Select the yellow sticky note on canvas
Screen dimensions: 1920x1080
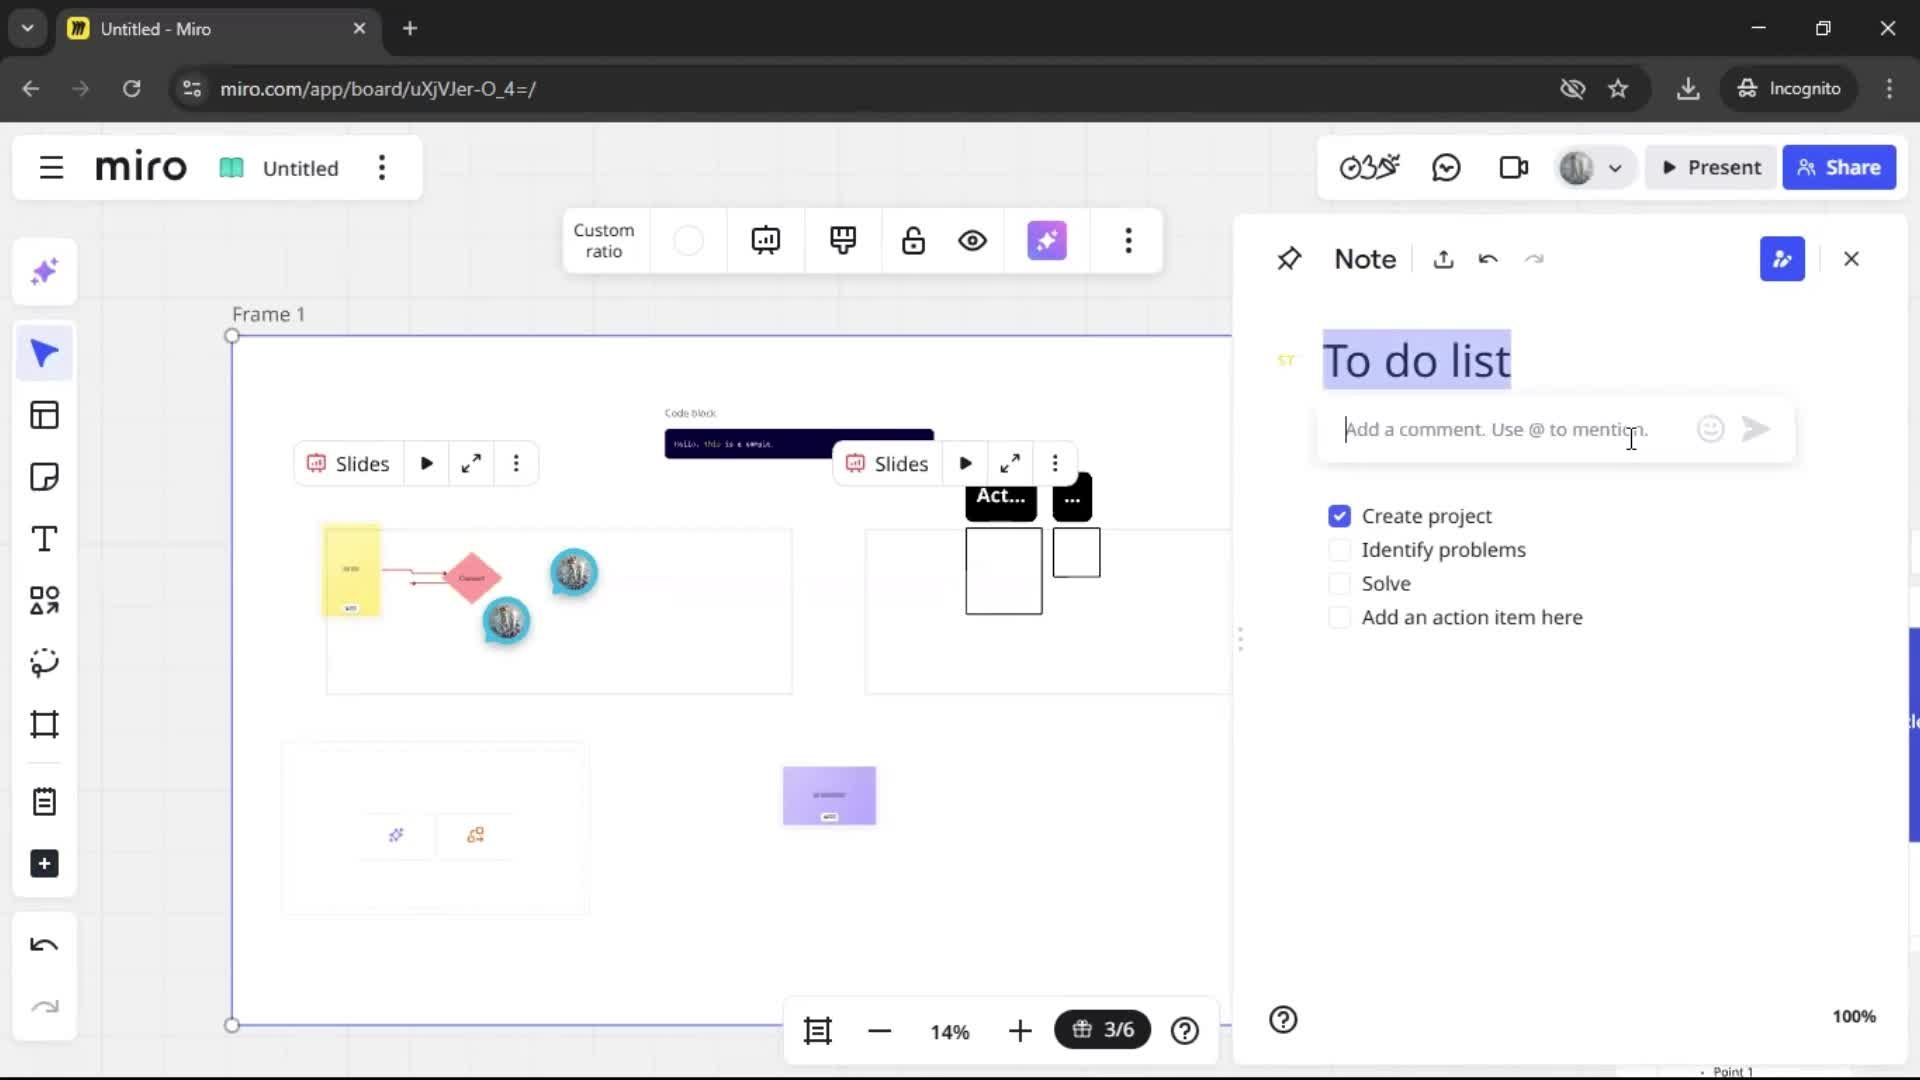click(x=351, y=570)
